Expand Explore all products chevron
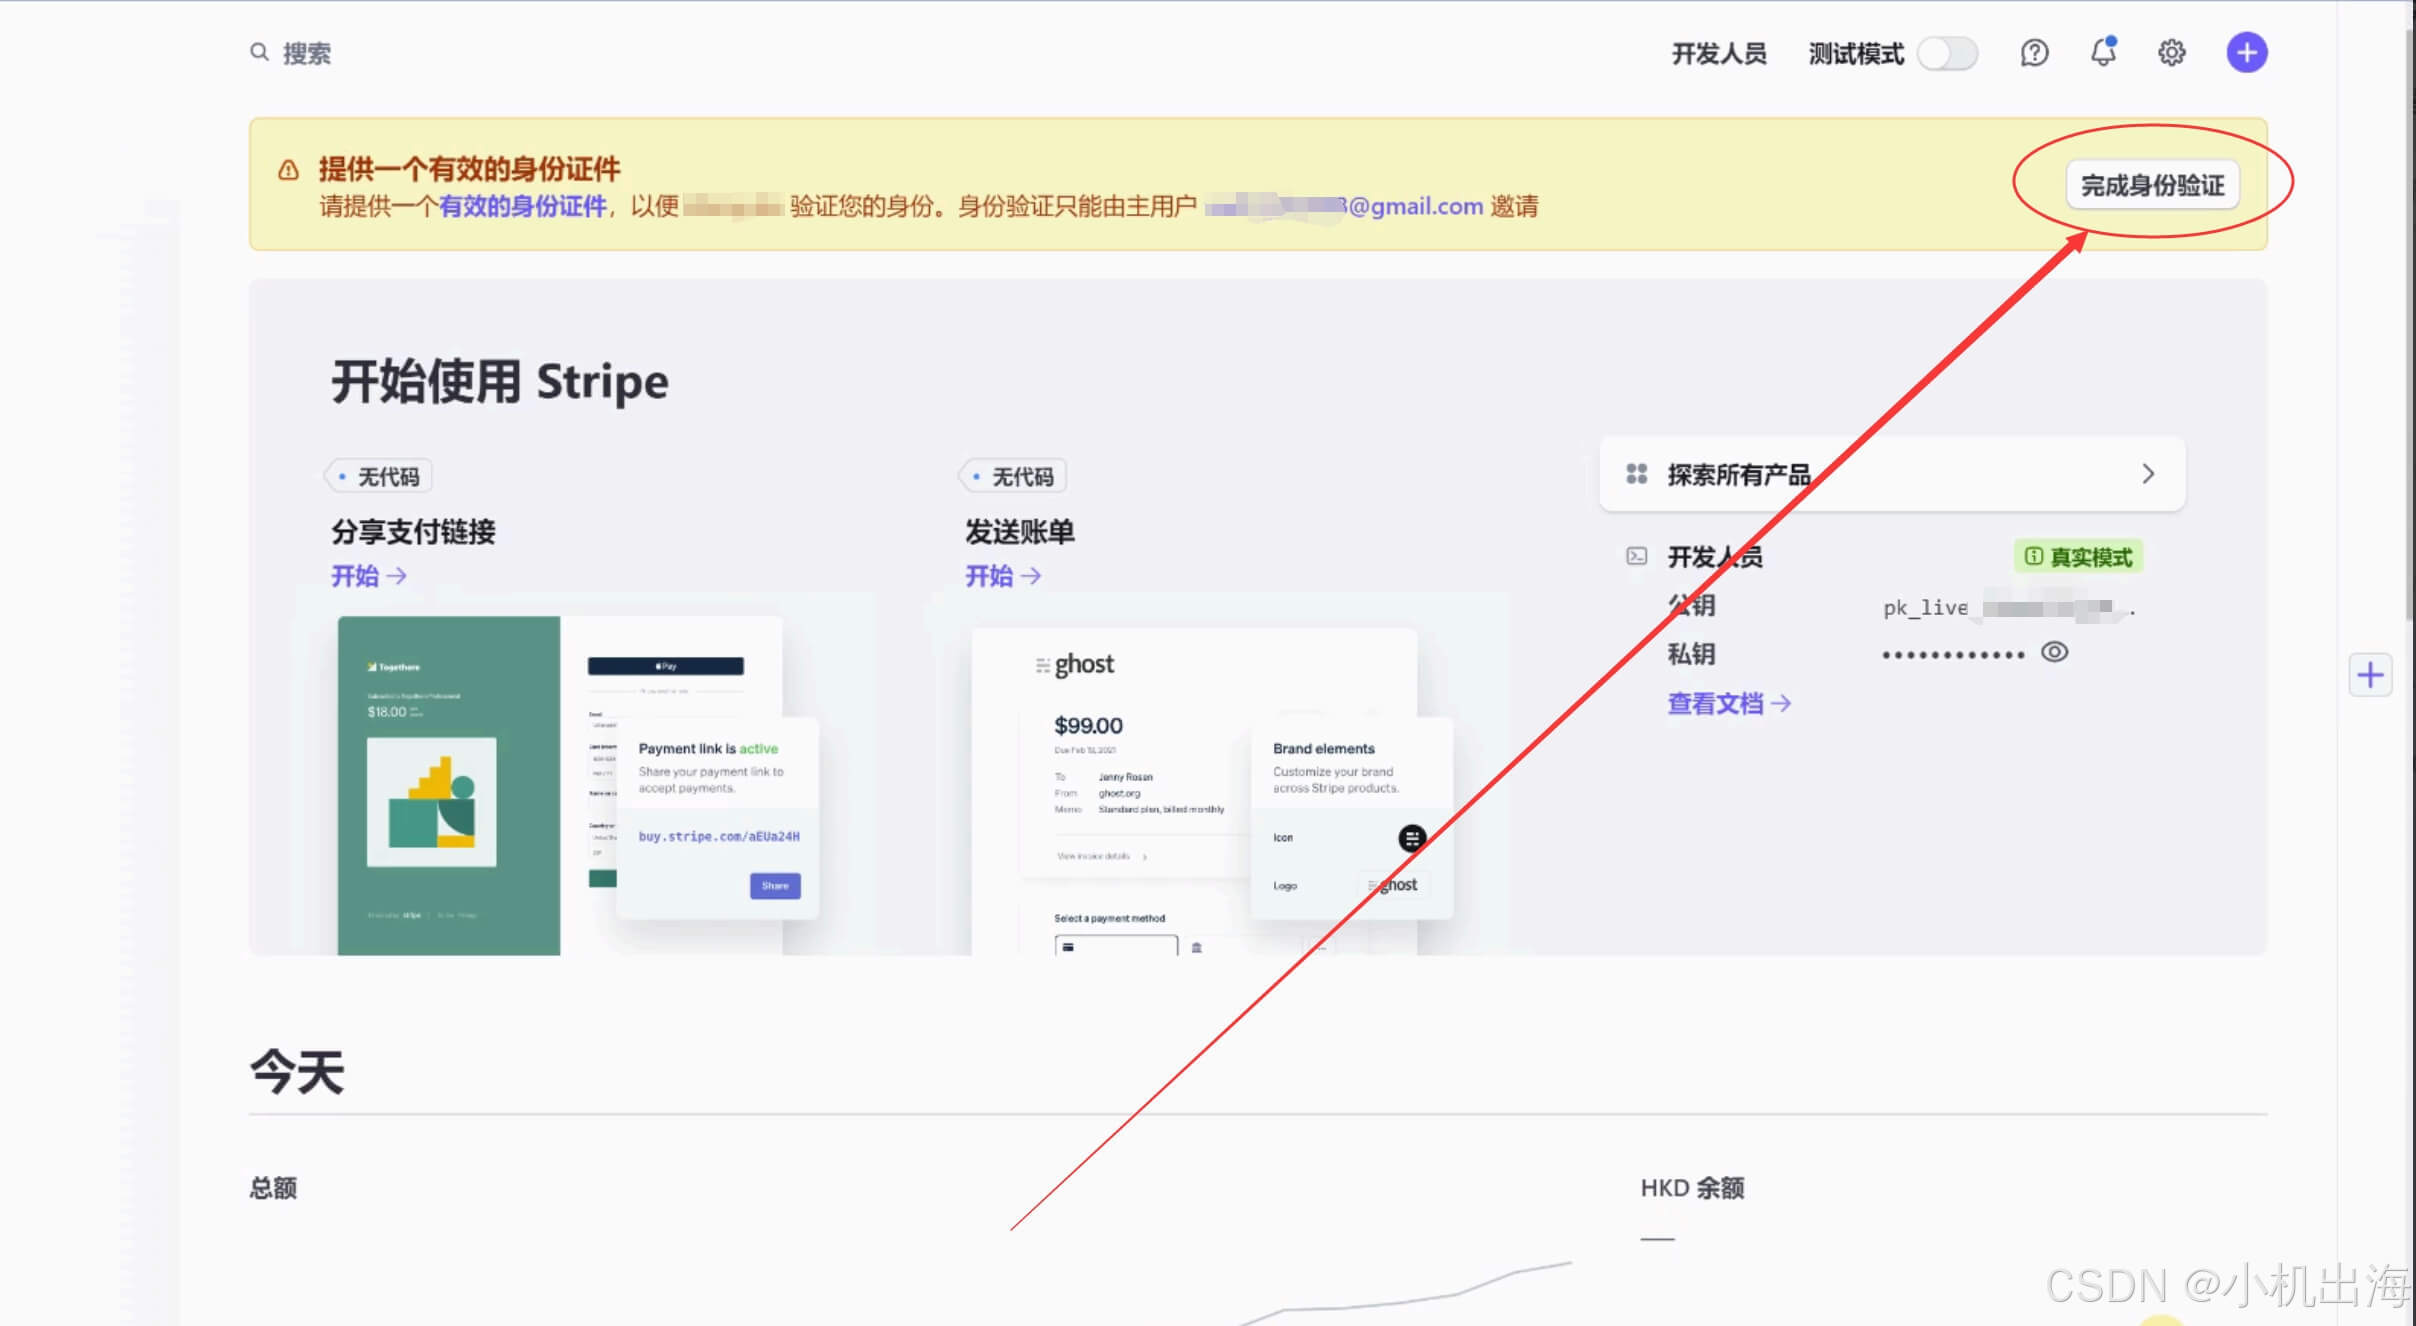 point(2147,474)
